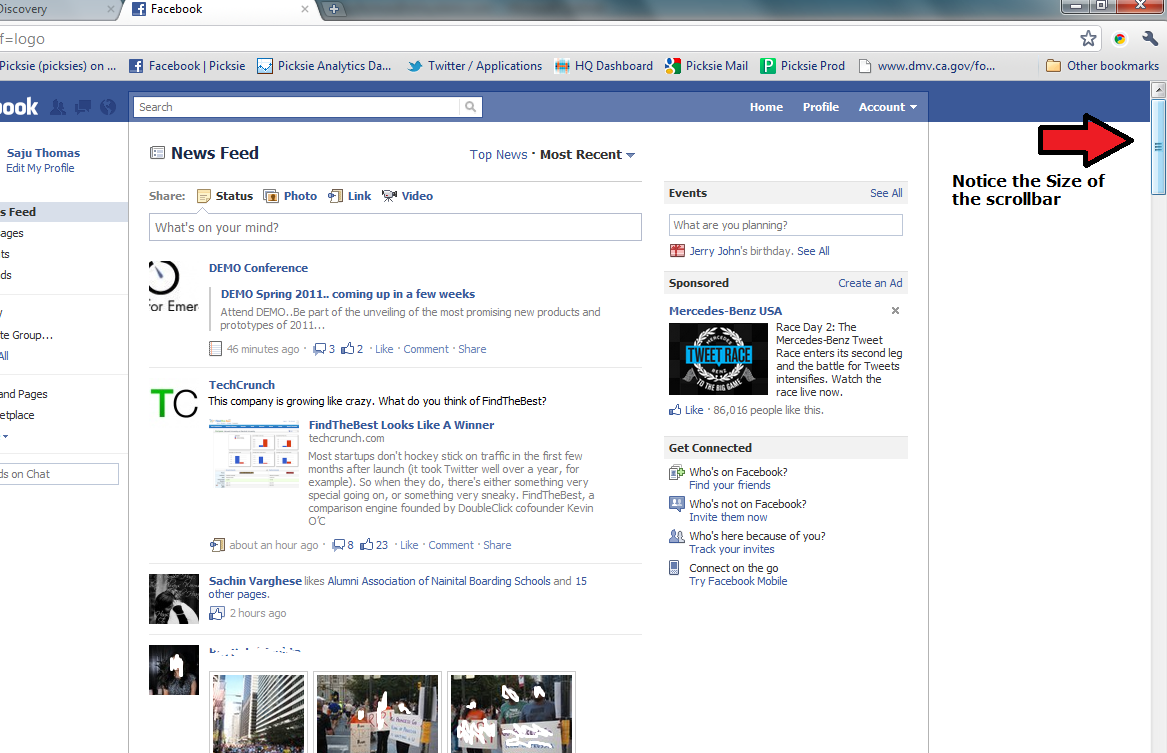Switch feed to Top News
The image size is (1167, 753).
coord(498,155)
